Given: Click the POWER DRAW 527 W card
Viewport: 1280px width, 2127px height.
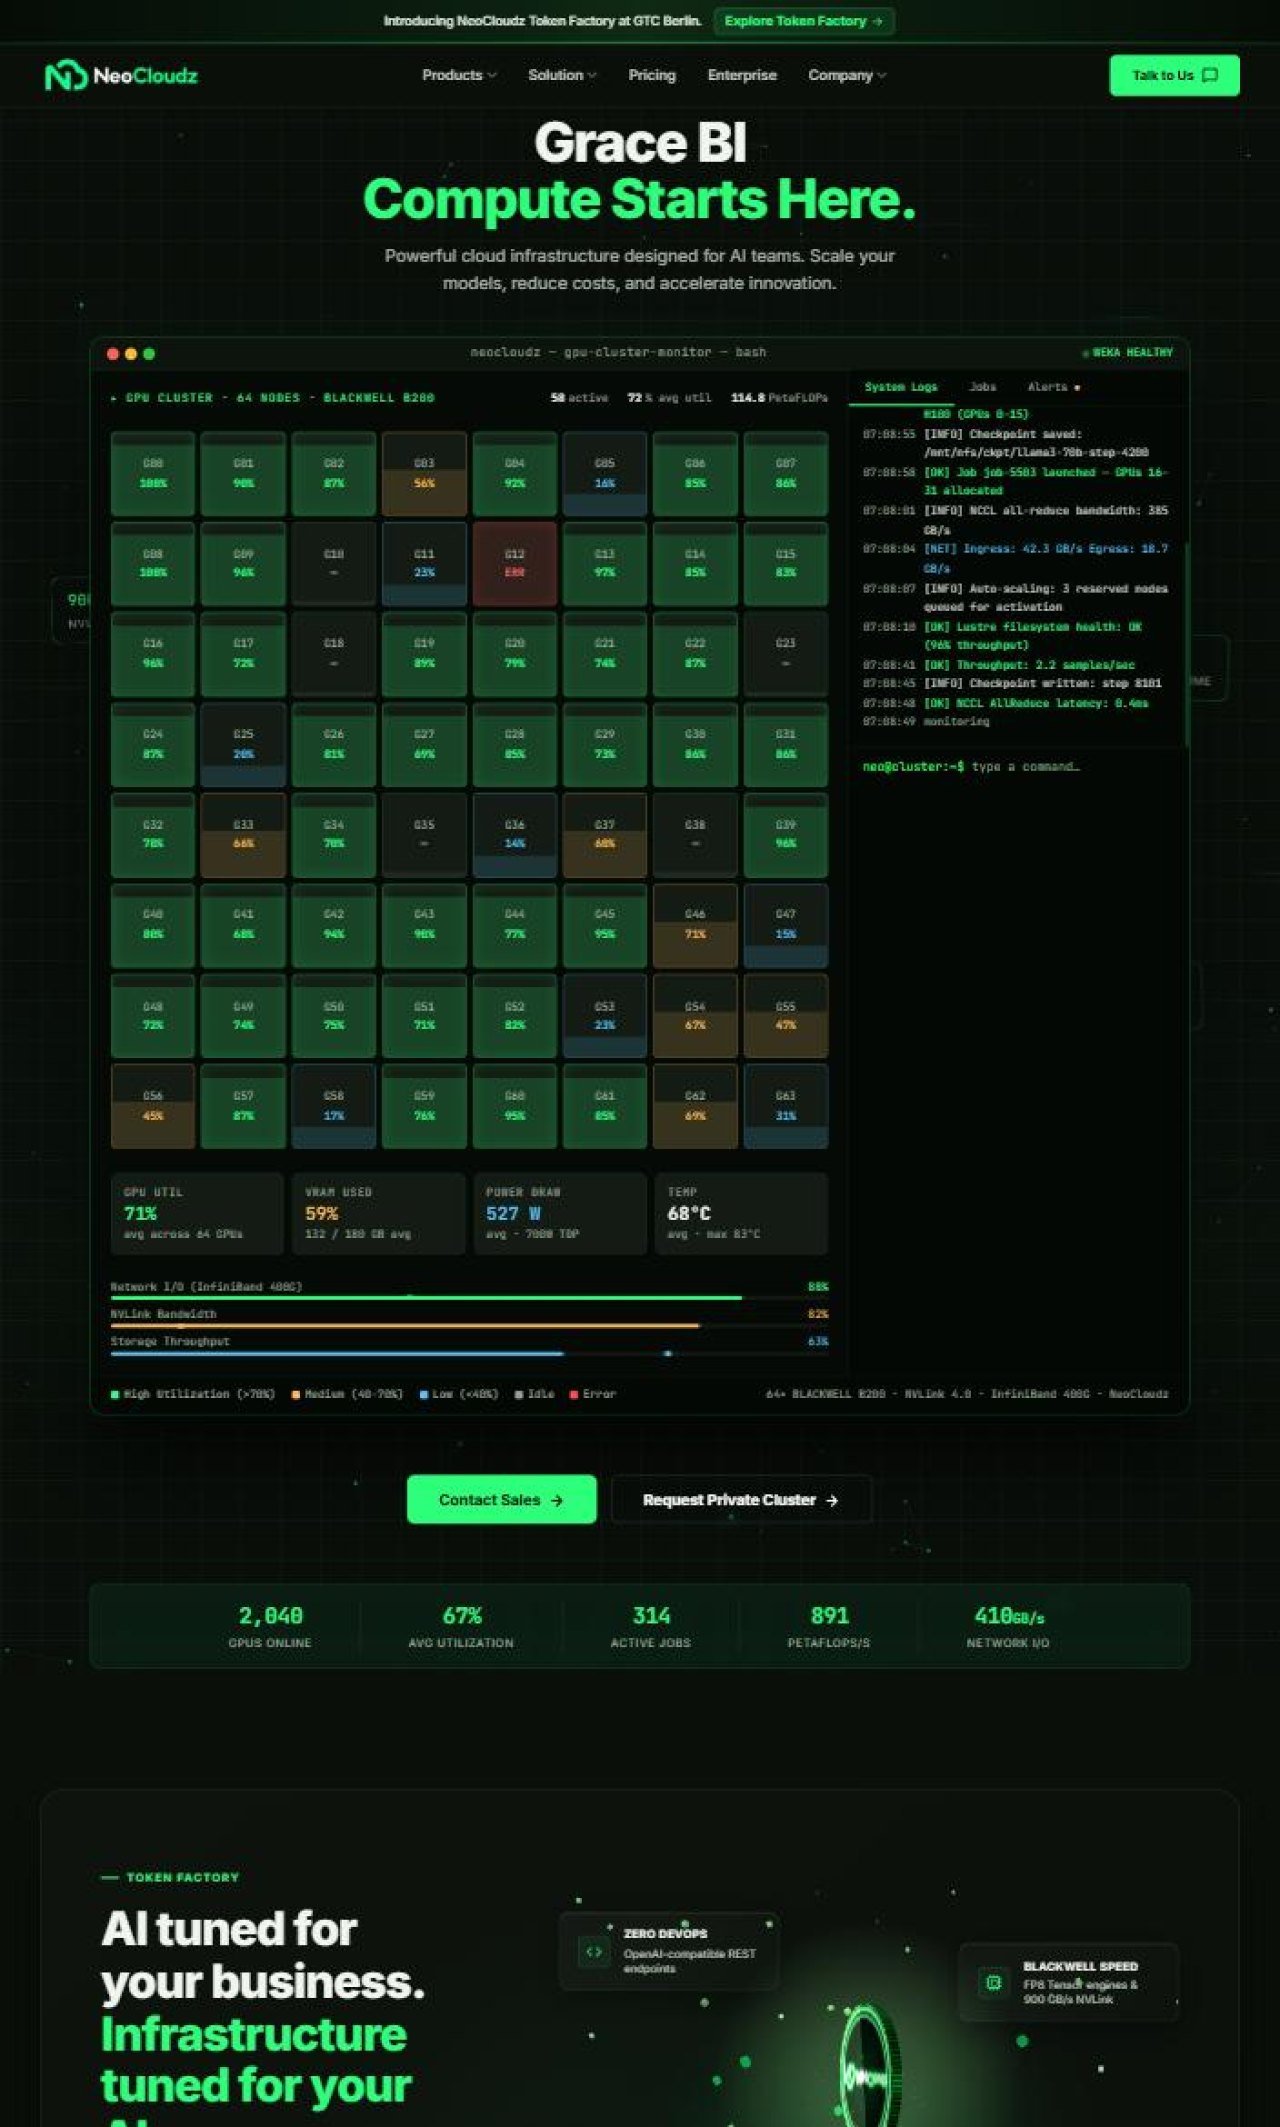Looking at the screenshot, I should tap(560, 1213).
